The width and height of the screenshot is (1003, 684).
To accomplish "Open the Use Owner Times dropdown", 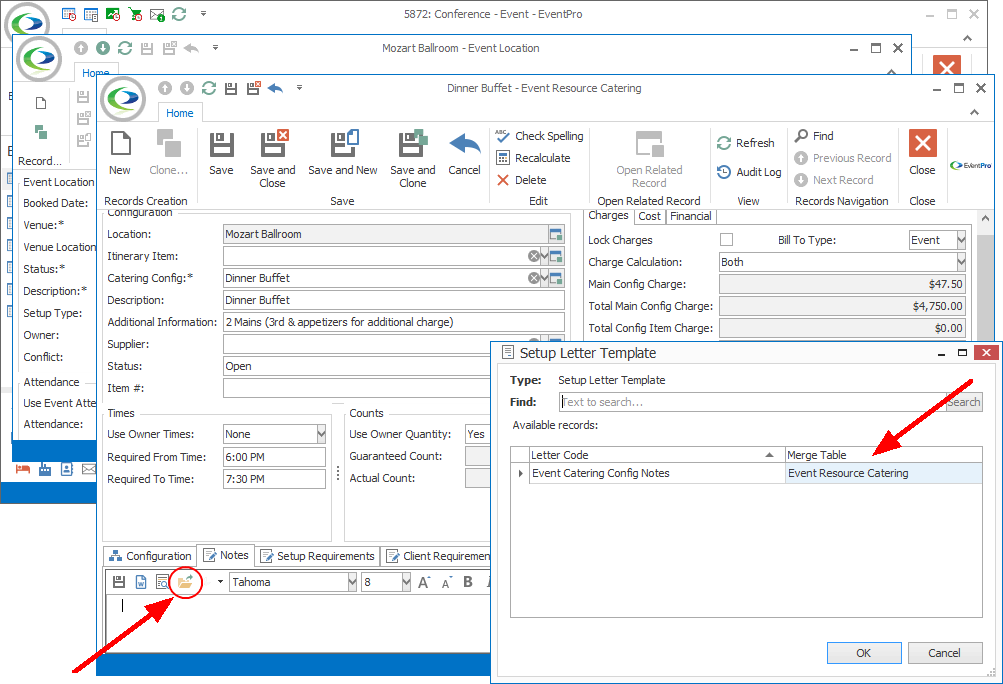I will (x=321, y=434).
